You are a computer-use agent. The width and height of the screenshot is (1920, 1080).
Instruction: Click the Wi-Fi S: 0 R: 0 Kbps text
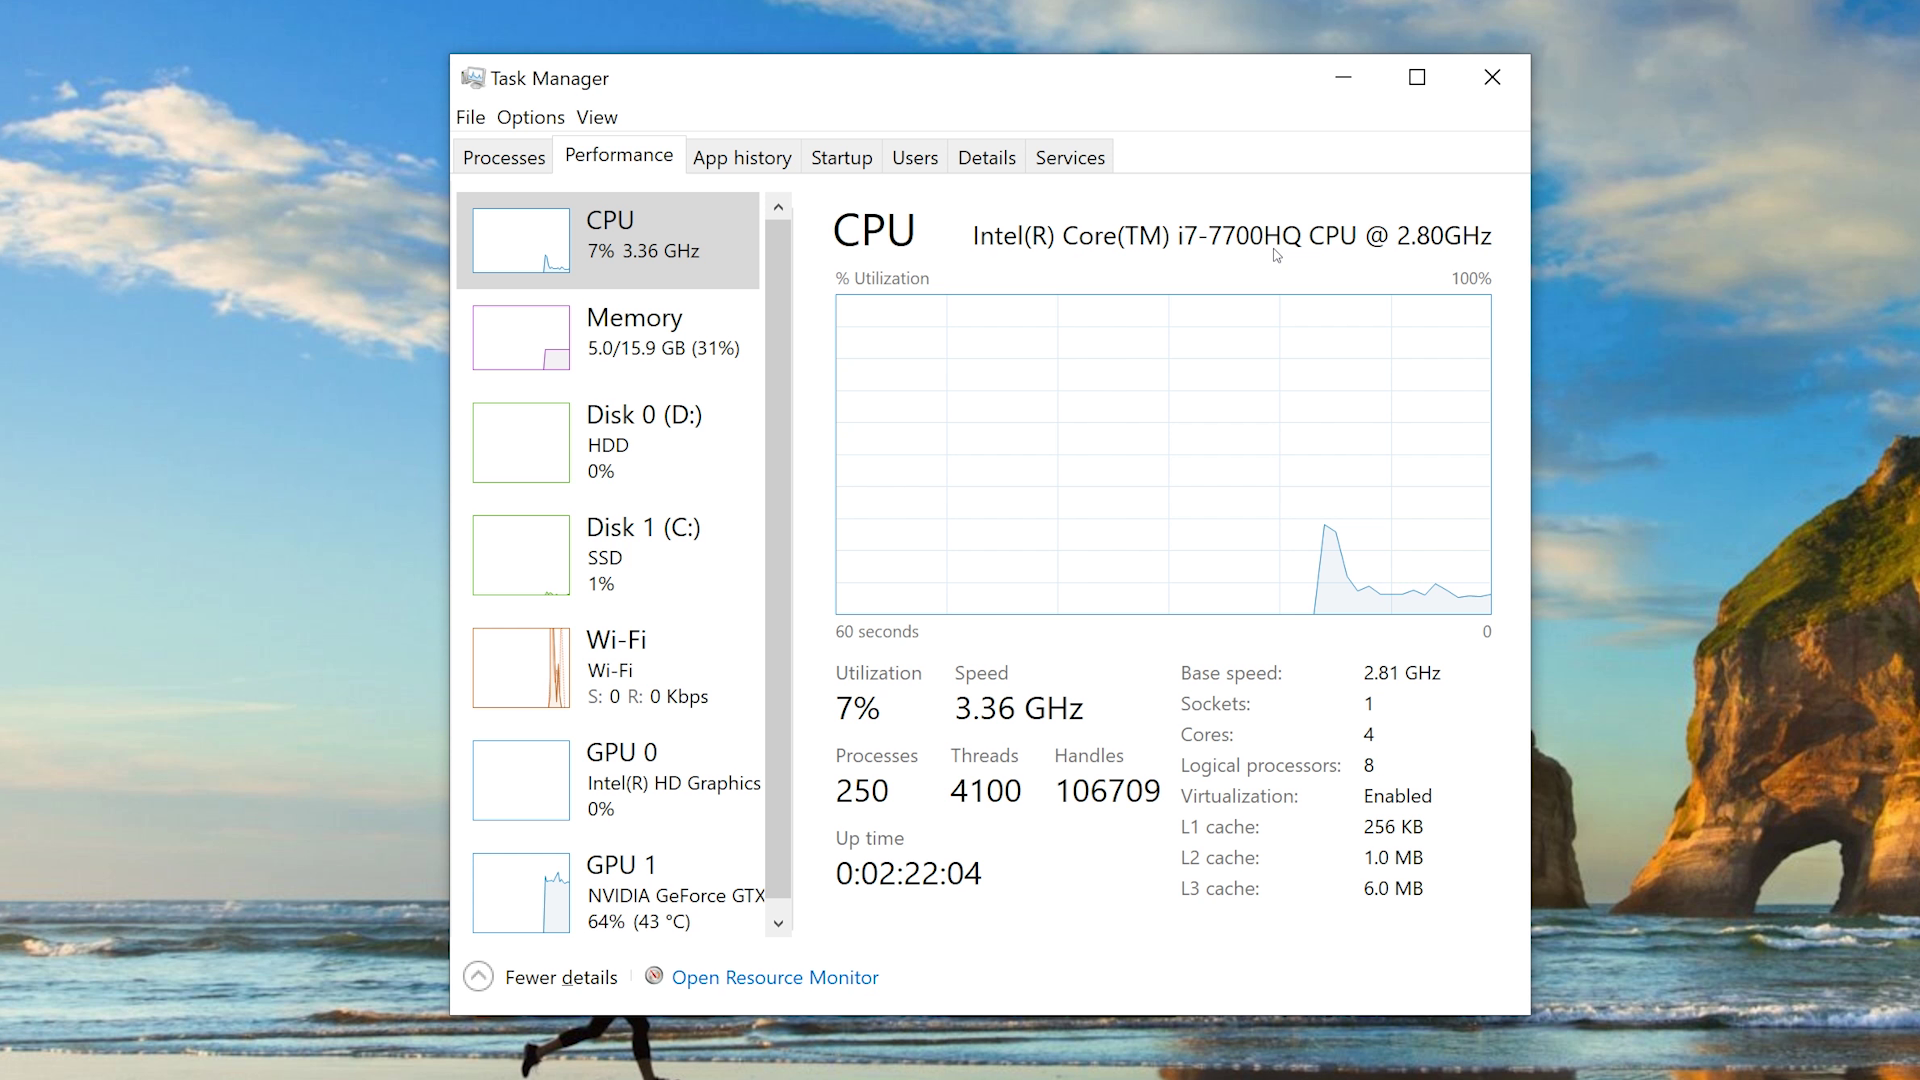(648, 696)
